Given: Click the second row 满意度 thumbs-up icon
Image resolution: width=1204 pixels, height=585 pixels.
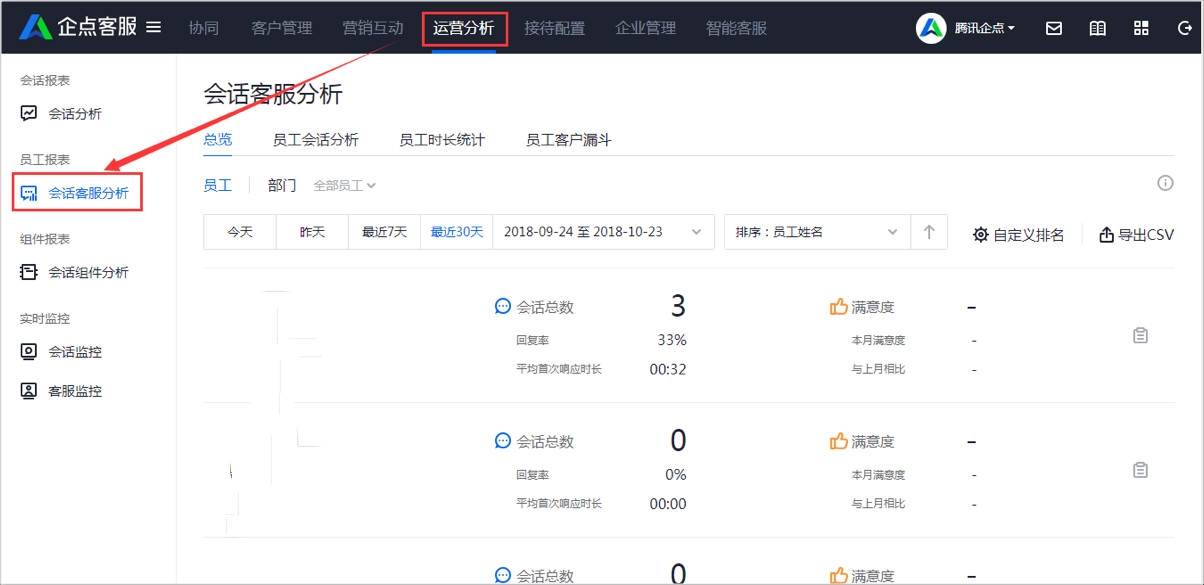Looking at the screenshot, I should tap(839, 441).
